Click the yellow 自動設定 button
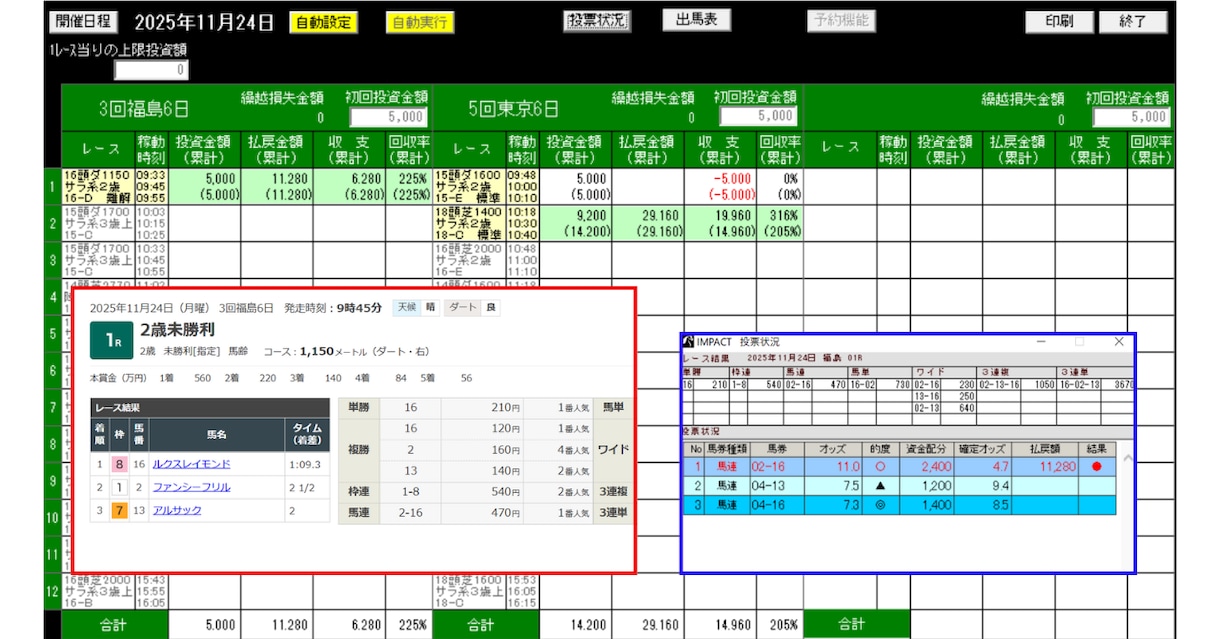This screenshot has height=639, width=1220. [324, 22]
